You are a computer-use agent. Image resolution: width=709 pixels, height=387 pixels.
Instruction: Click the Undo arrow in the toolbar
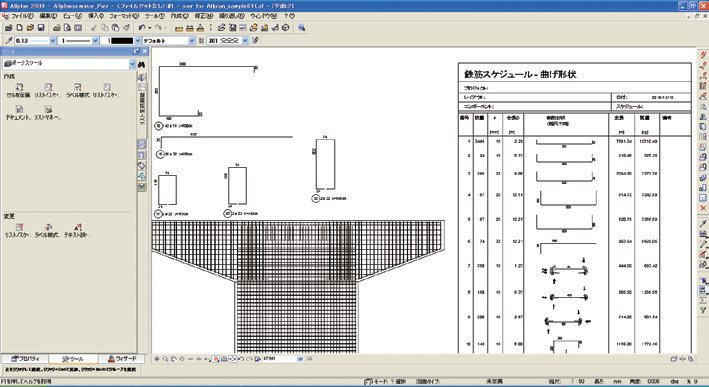pyautogui.click(x=142, y=28)
